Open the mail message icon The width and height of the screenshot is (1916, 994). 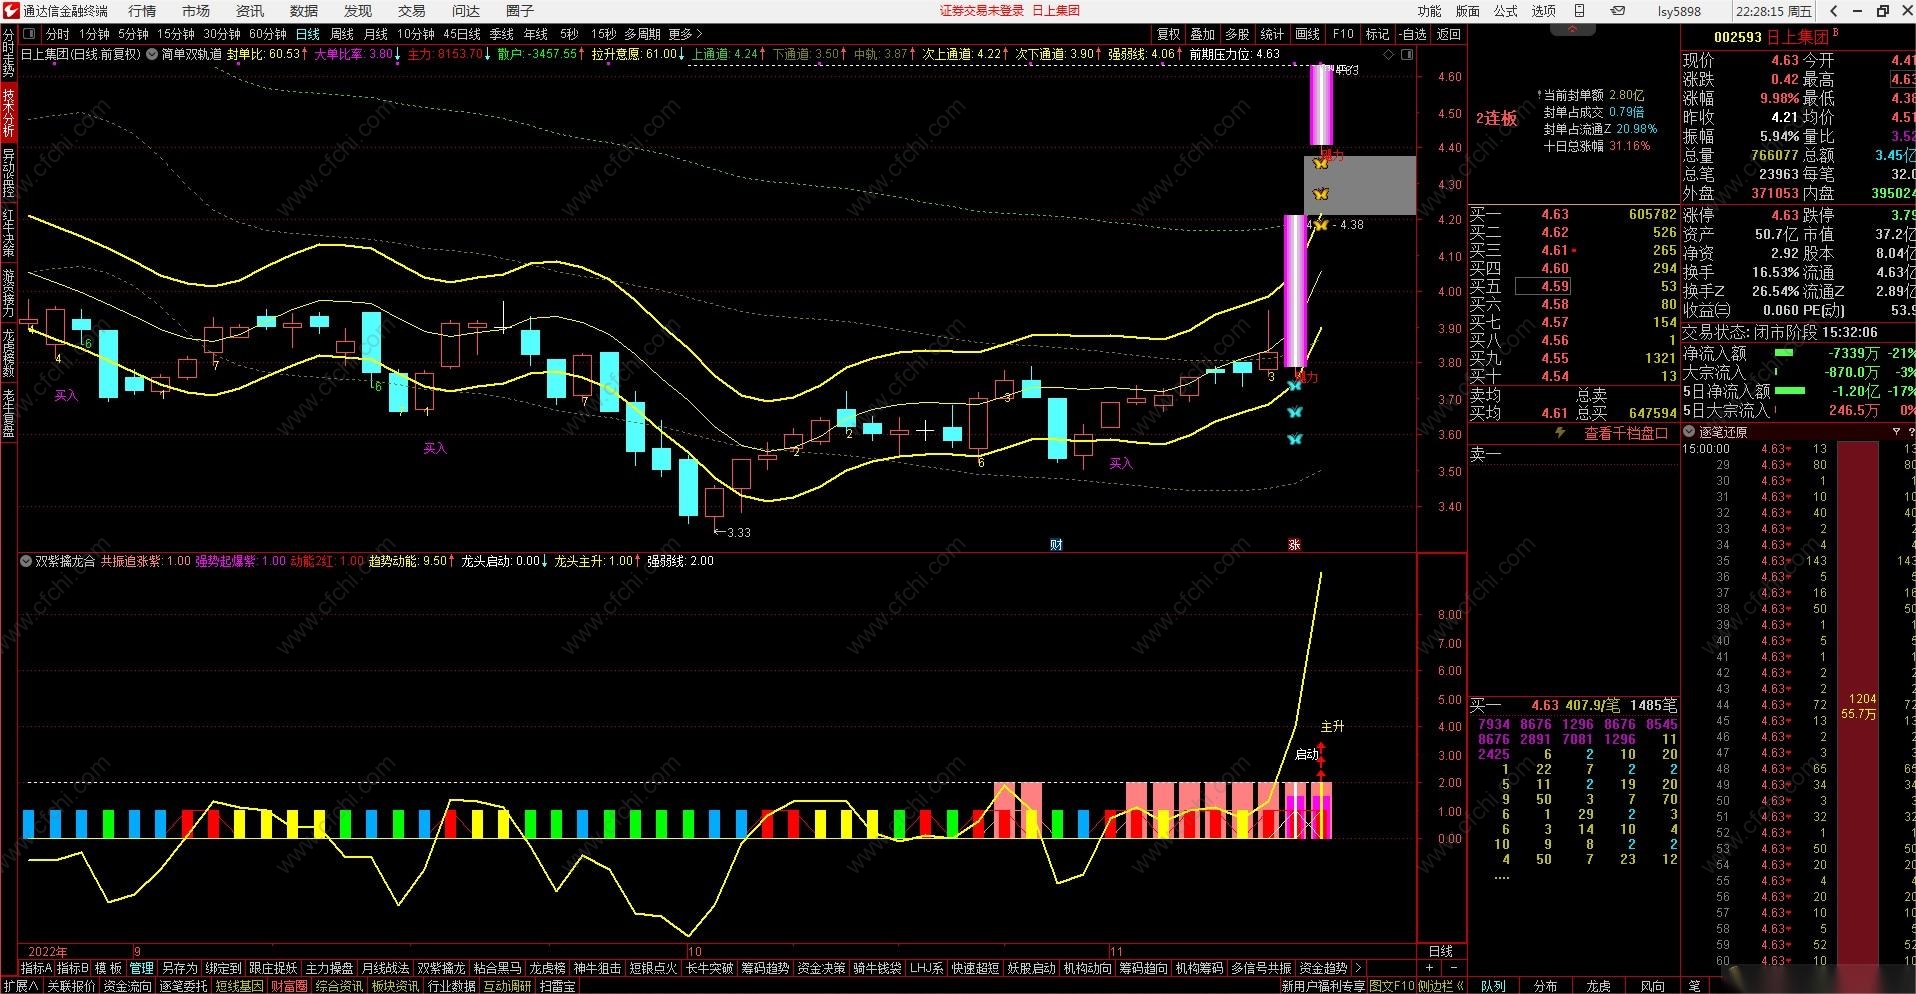click(1618, 11)
